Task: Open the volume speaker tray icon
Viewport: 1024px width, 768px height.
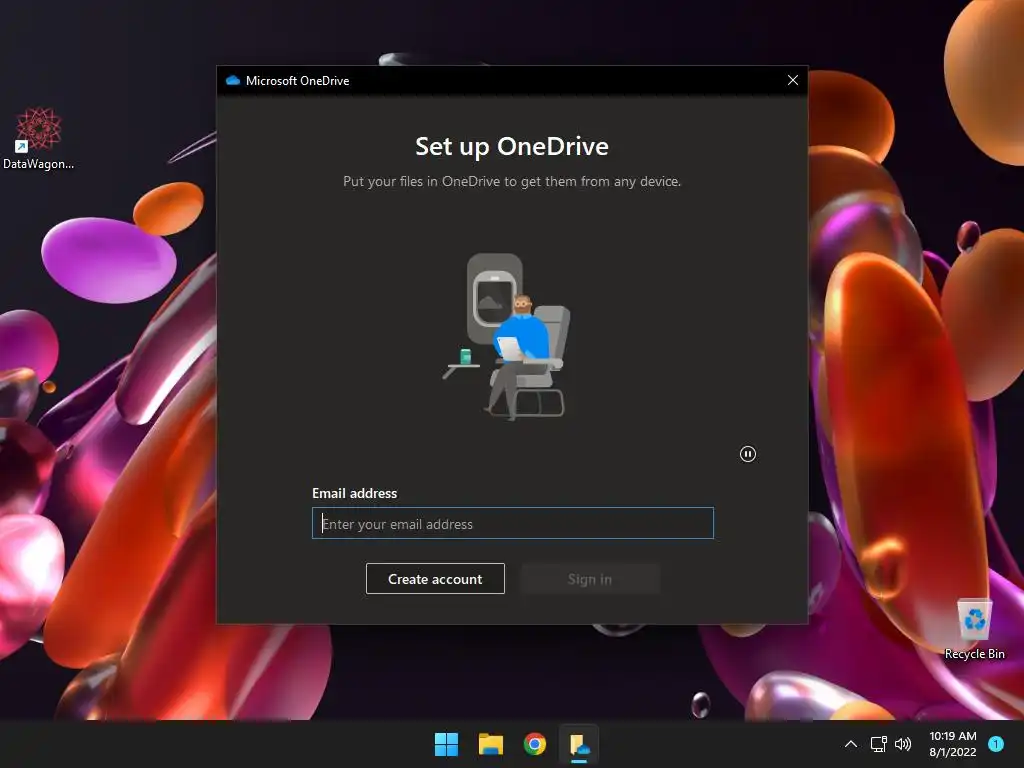Action: click(x=903, y=744)
